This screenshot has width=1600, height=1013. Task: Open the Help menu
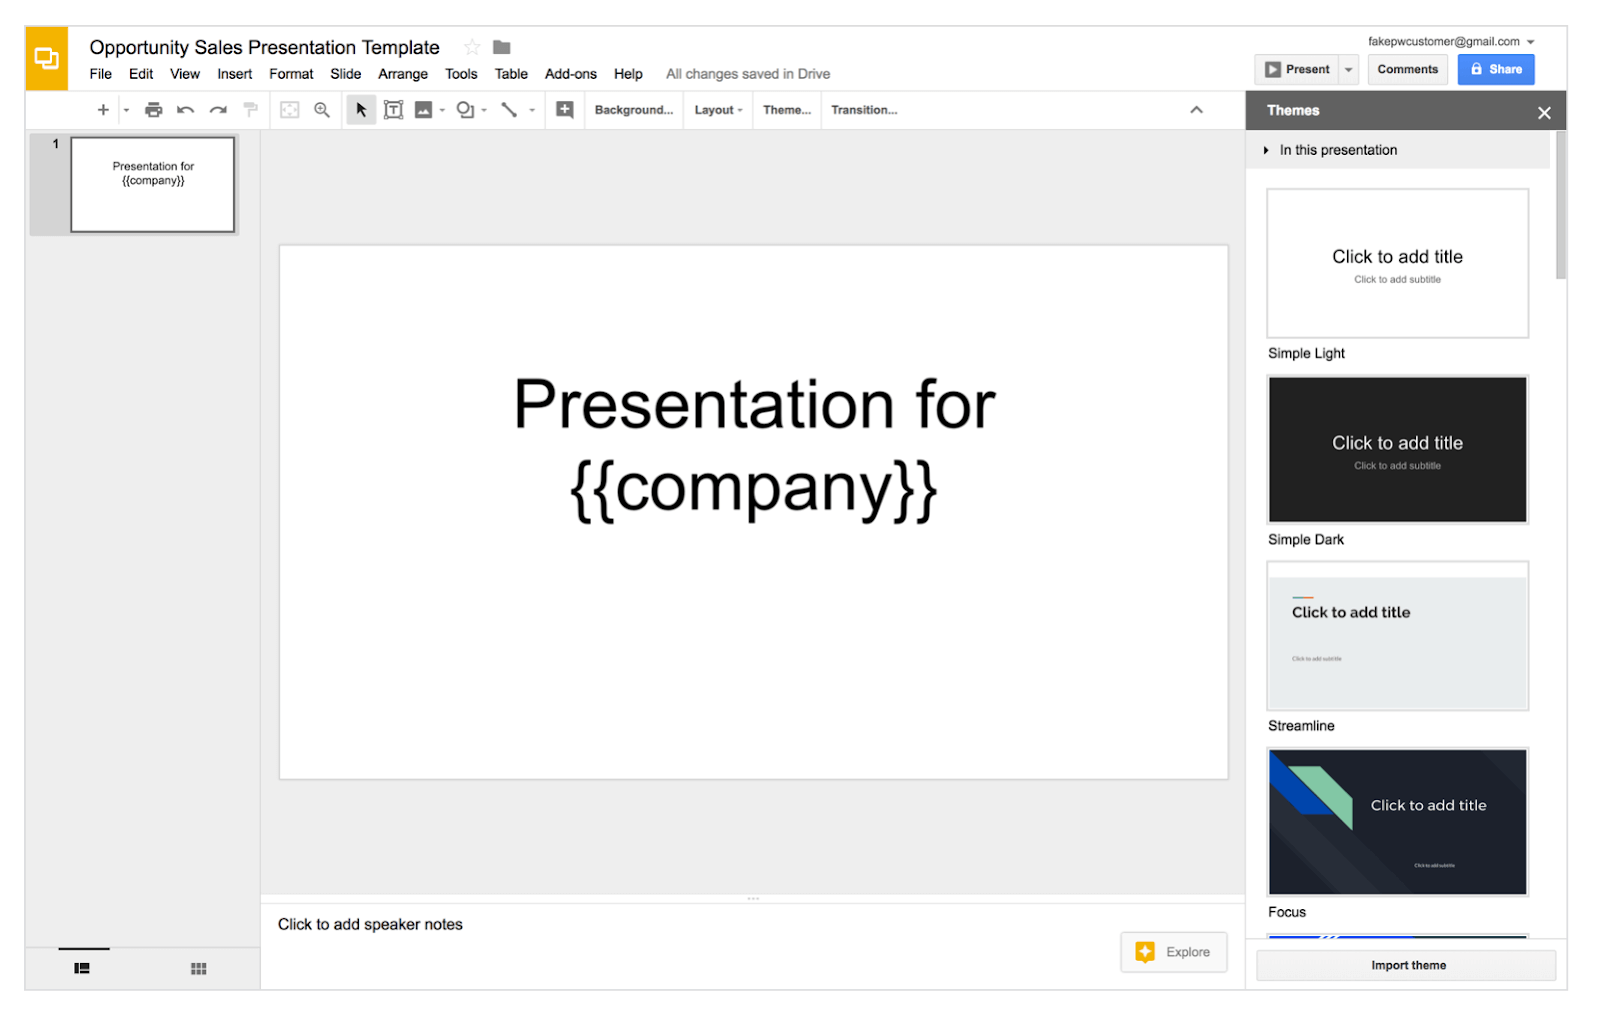[628, 74]
